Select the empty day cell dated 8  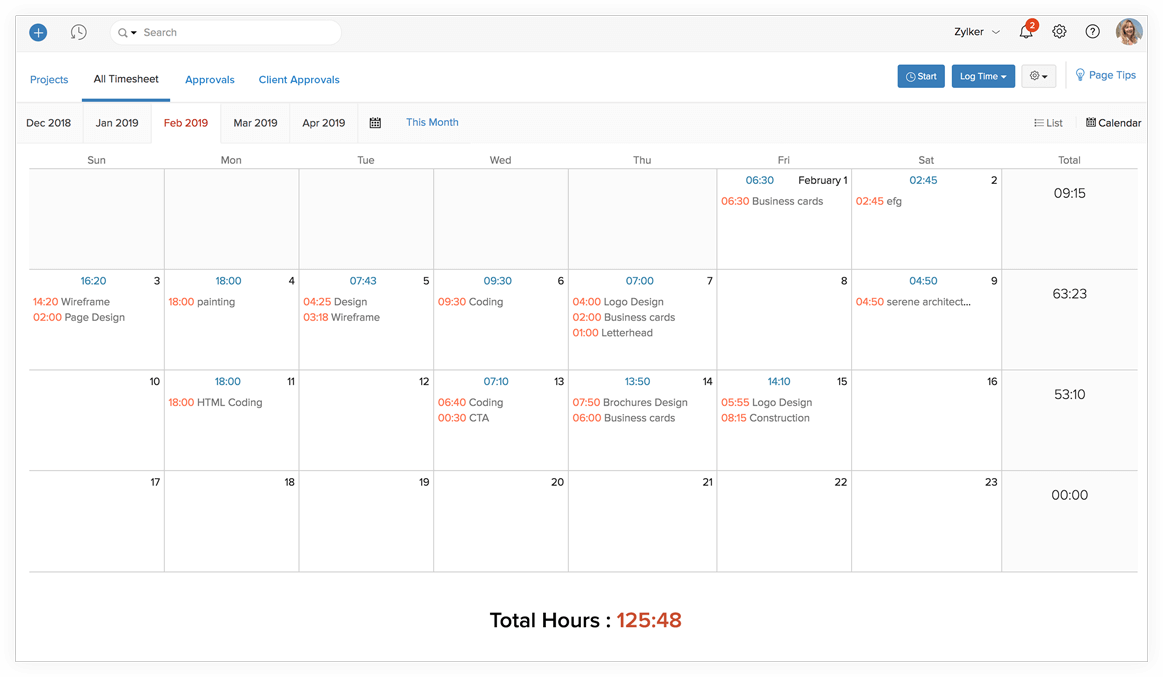(784, 320)
